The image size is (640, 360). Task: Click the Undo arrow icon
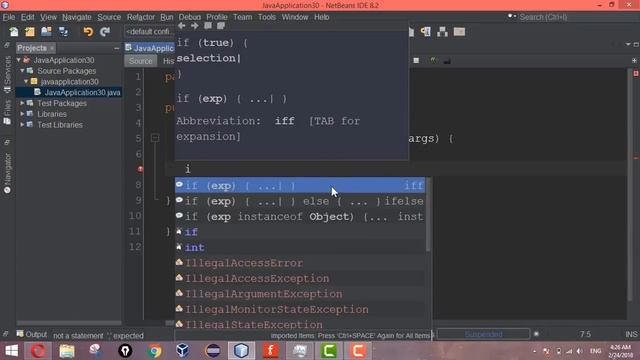[88, 32]
